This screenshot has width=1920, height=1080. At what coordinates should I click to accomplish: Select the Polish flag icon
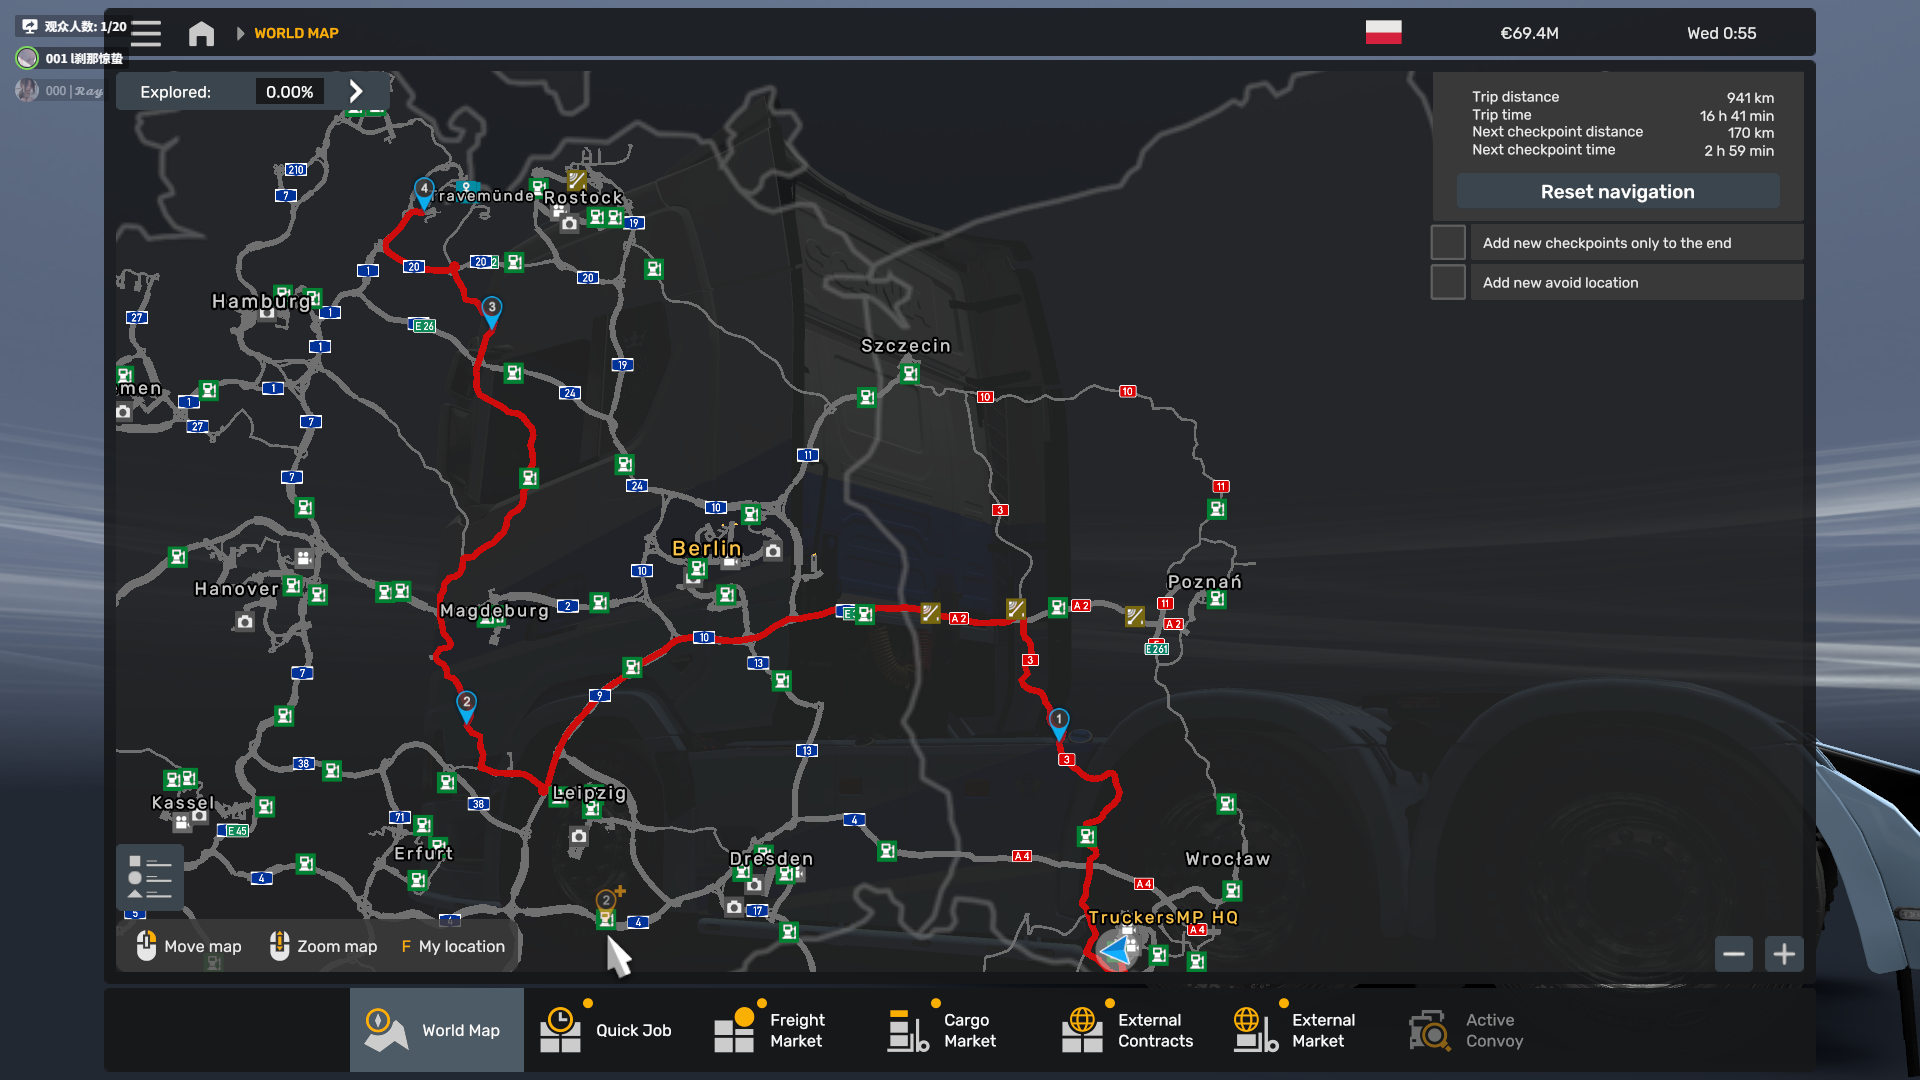click(1383, 33)
